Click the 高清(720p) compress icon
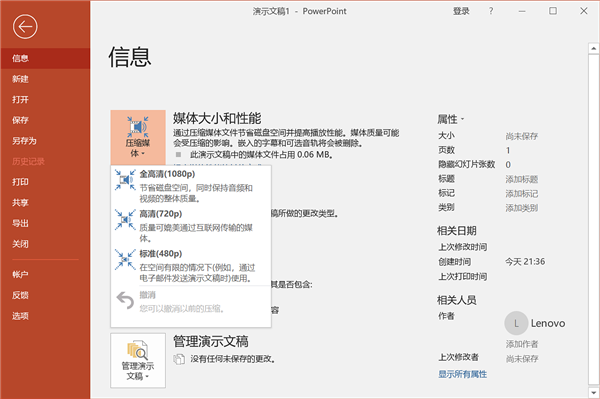 click(125, 220)
